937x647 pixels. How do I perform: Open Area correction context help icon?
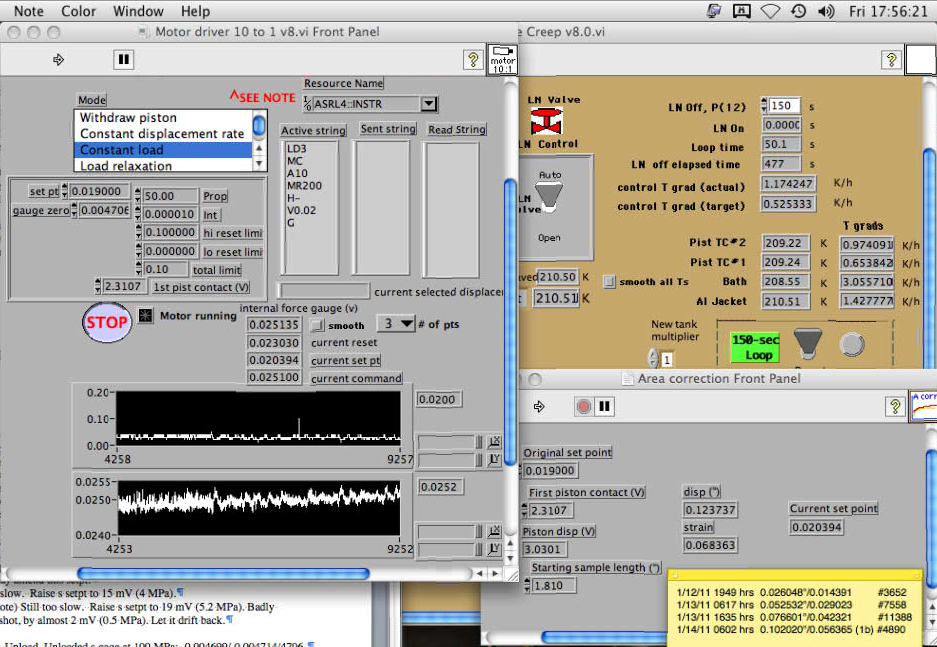tap(896, 406)
